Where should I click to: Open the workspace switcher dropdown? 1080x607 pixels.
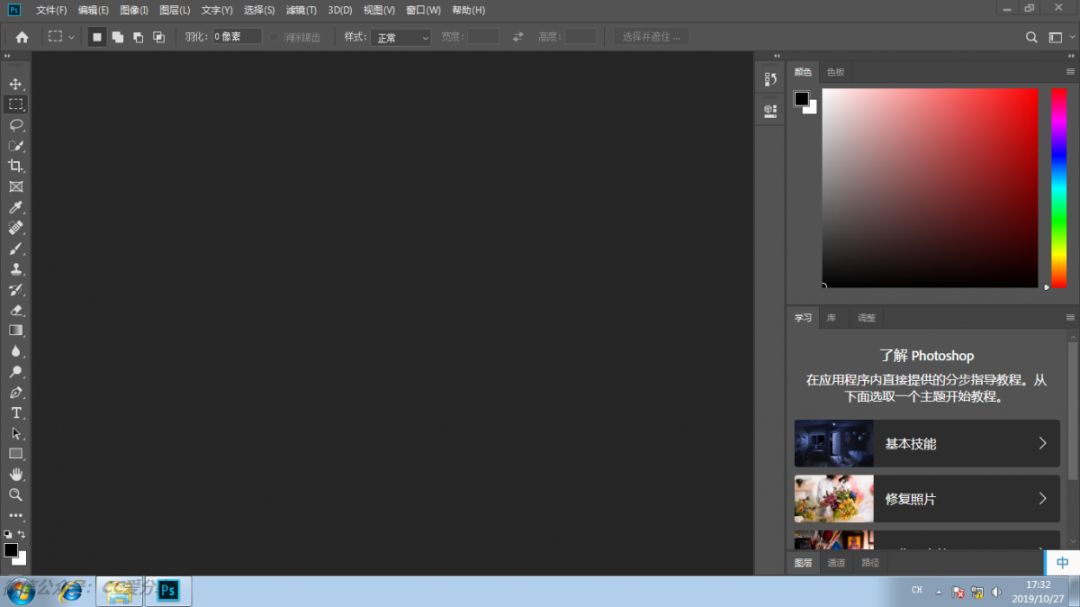click(x=1061, y=37)
